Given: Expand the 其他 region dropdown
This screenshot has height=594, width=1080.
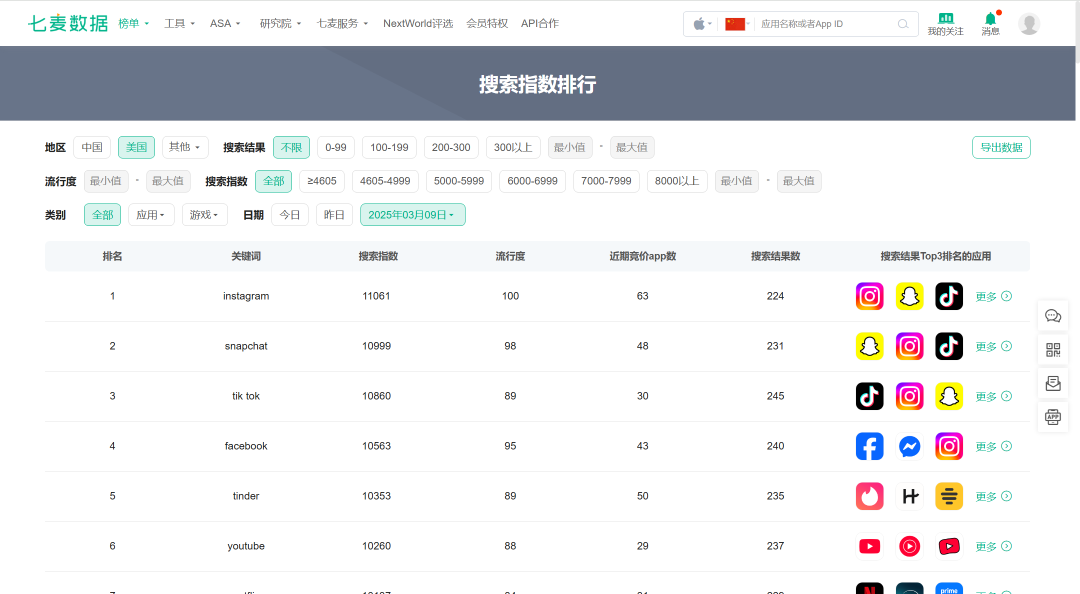Looking at the screenshot, I should (x=185, y=147).
